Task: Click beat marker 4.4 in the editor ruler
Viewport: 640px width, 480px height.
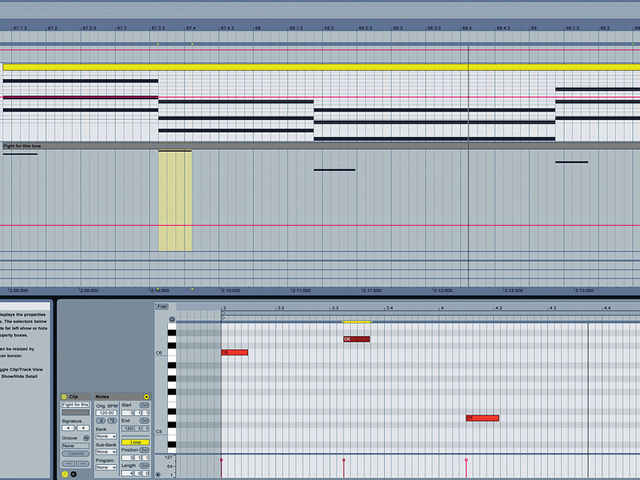Action: pyautogui.click(x=607, y=308)
